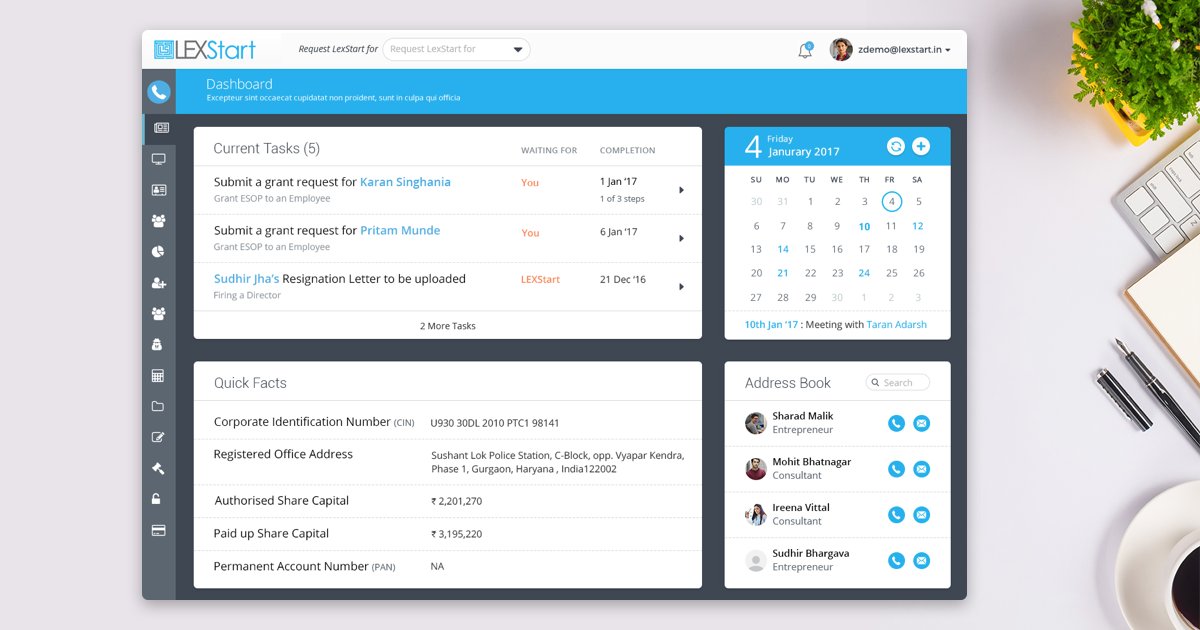This screenshot has width=1200, height=630.
Task: Click the COMPLETION column header
Action: click(628, 151)
